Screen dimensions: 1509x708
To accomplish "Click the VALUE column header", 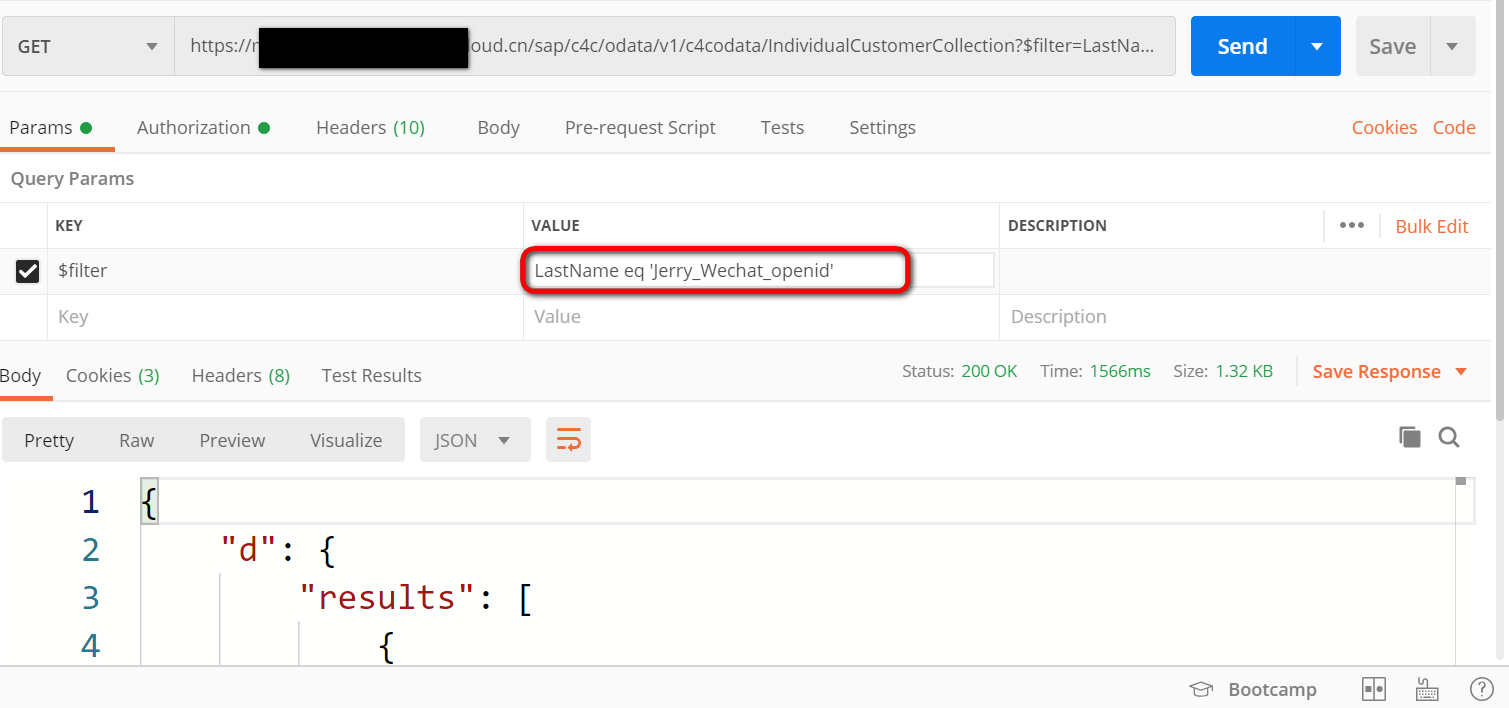I will (x=555, y=226).
